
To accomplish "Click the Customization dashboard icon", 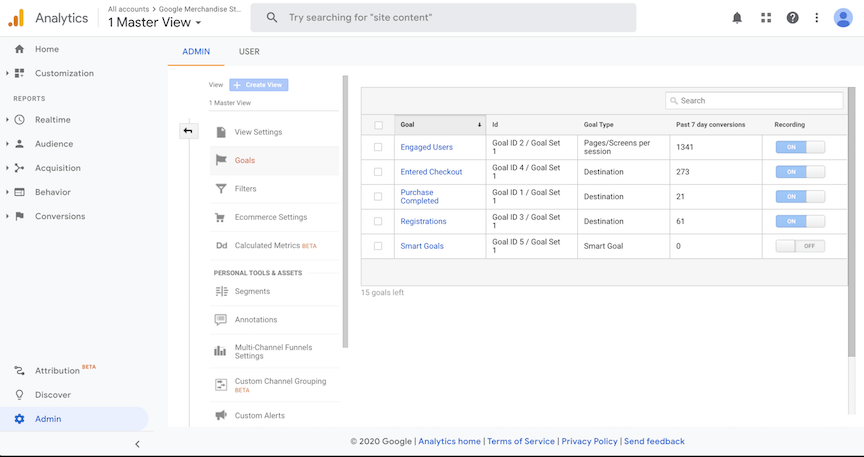I will click(19, 73).
